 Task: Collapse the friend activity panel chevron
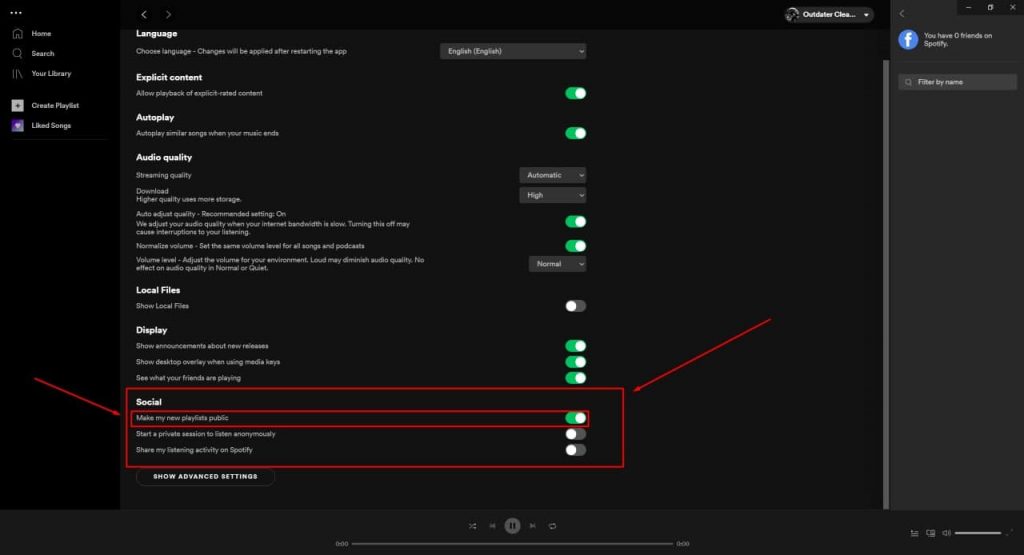tap(902, 13)
